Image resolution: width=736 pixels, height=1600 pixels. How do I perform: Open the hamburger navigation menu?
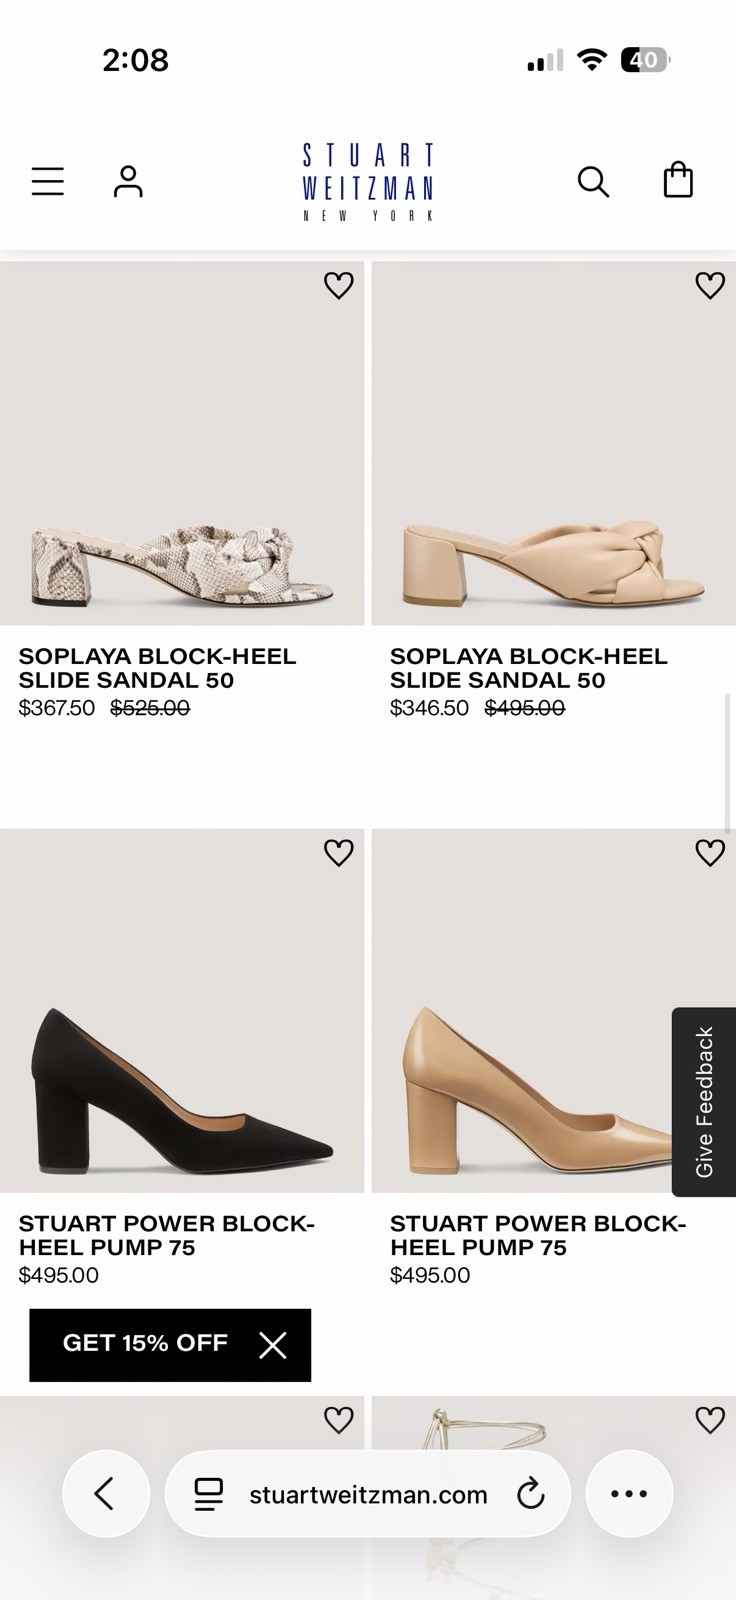point(47,181)
